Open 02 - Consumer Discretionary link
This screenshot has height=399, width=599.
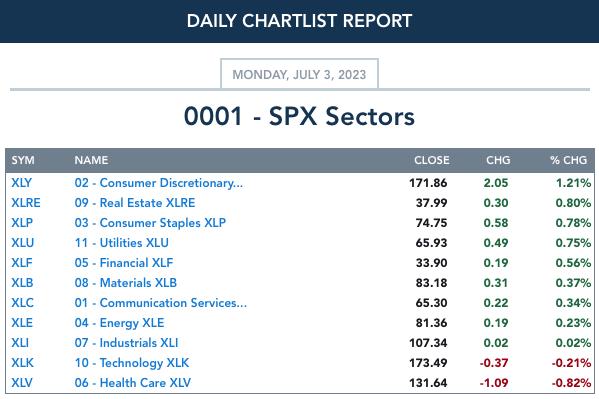[159, 183]
